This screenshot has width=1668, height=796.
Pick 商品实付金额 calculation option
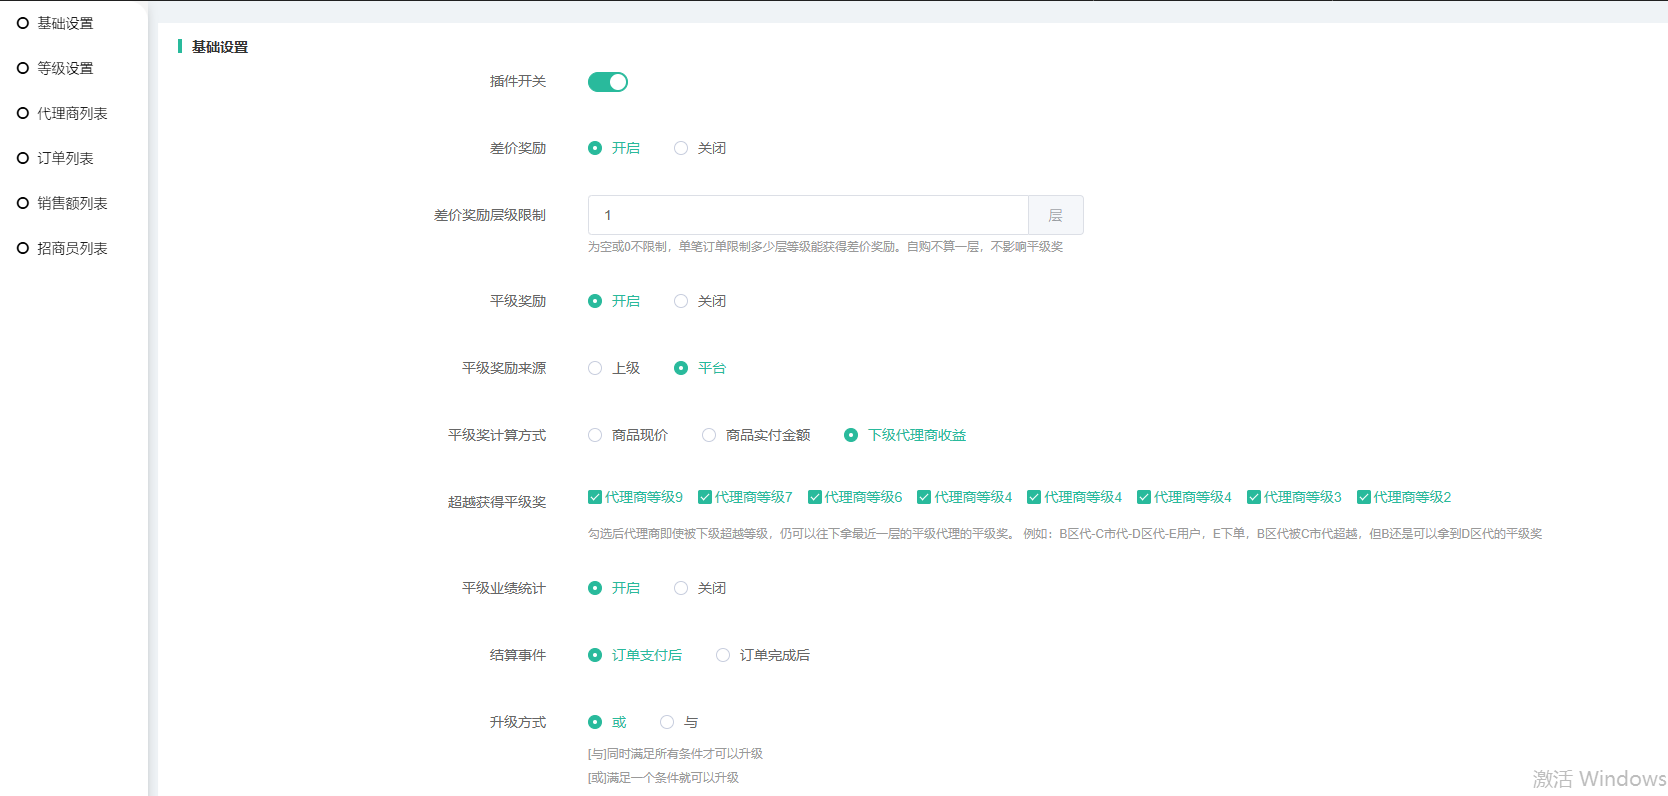709,435
